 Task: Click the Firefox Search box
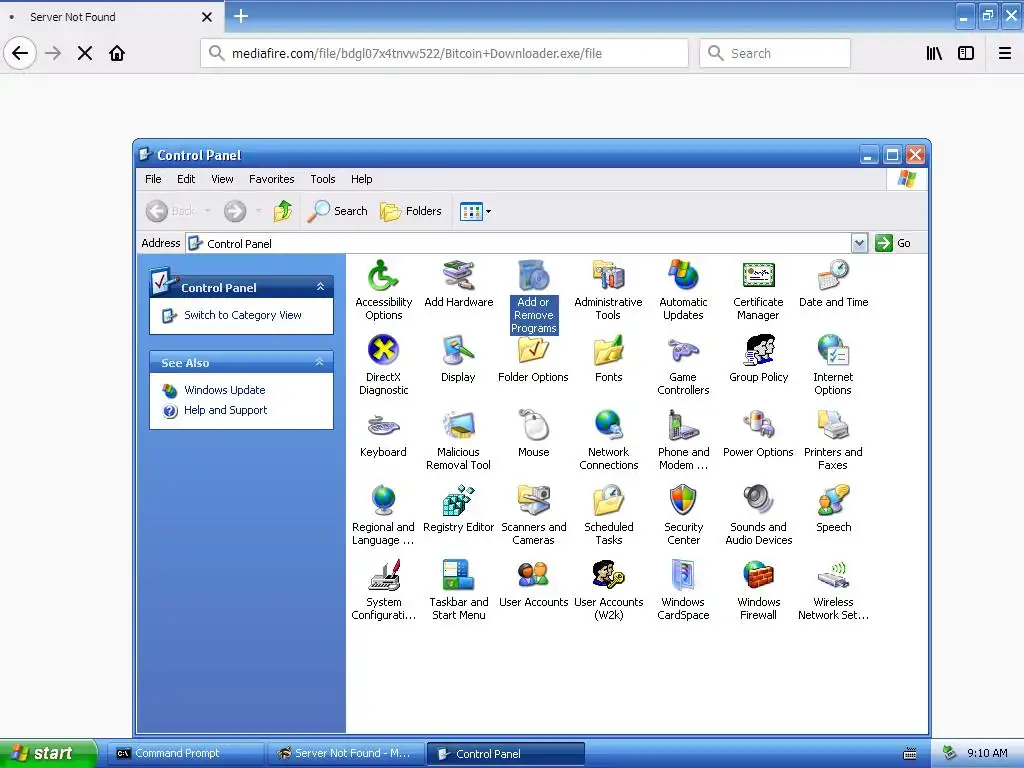pyautogui.click(x=775, y=54)
